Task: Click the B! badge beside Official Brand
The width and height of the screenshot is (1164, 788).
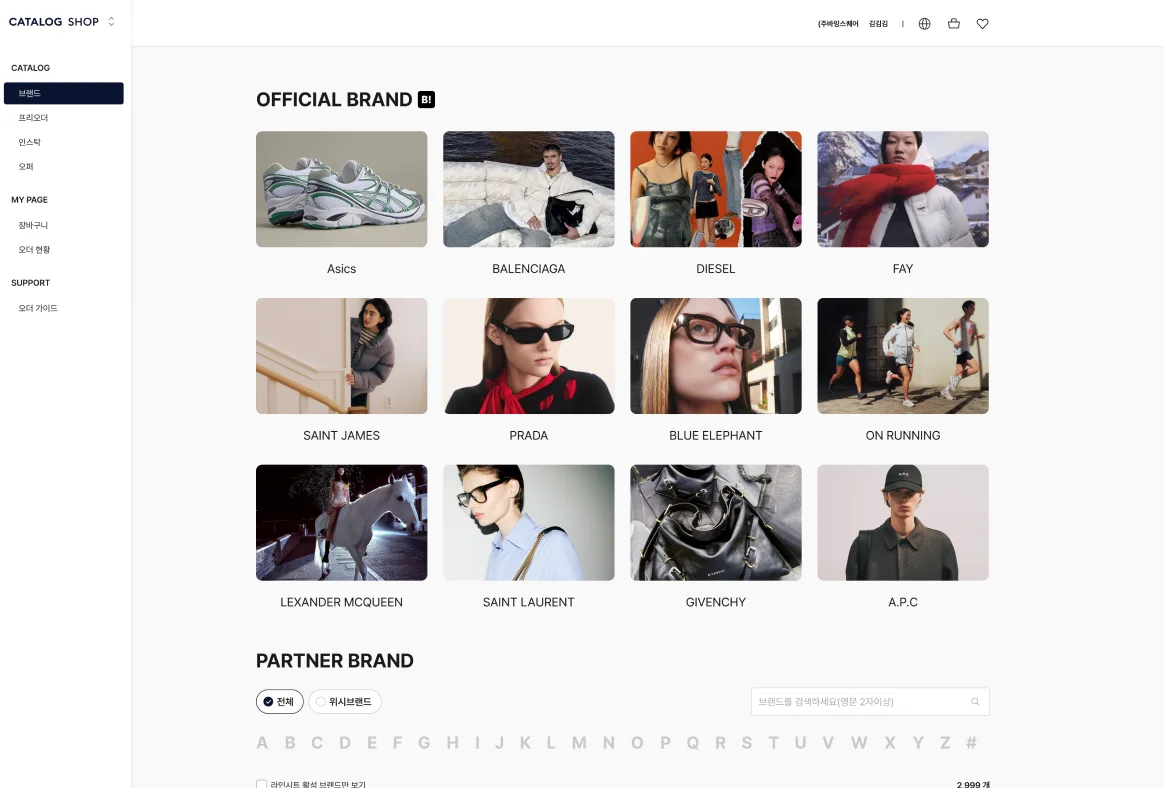Action: pos(426,100)
